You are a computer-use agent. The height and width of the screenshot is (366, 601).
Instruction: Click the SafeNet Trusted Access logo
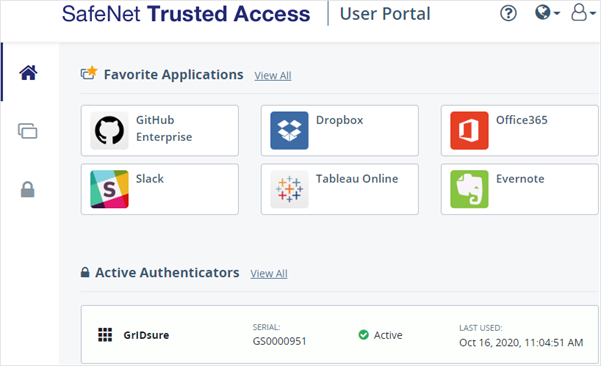pyautogui.click(x=186, y=14)
